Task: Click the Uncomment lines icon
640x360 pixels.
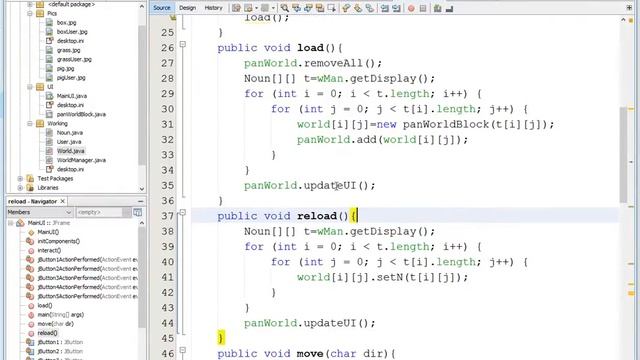Action: click(x=449, y=8)
